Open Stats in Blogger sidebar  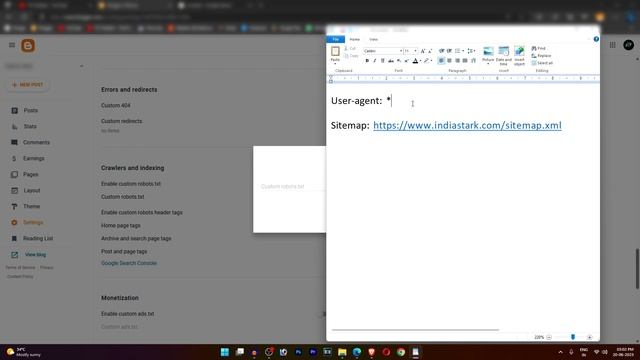pos(30,127)
